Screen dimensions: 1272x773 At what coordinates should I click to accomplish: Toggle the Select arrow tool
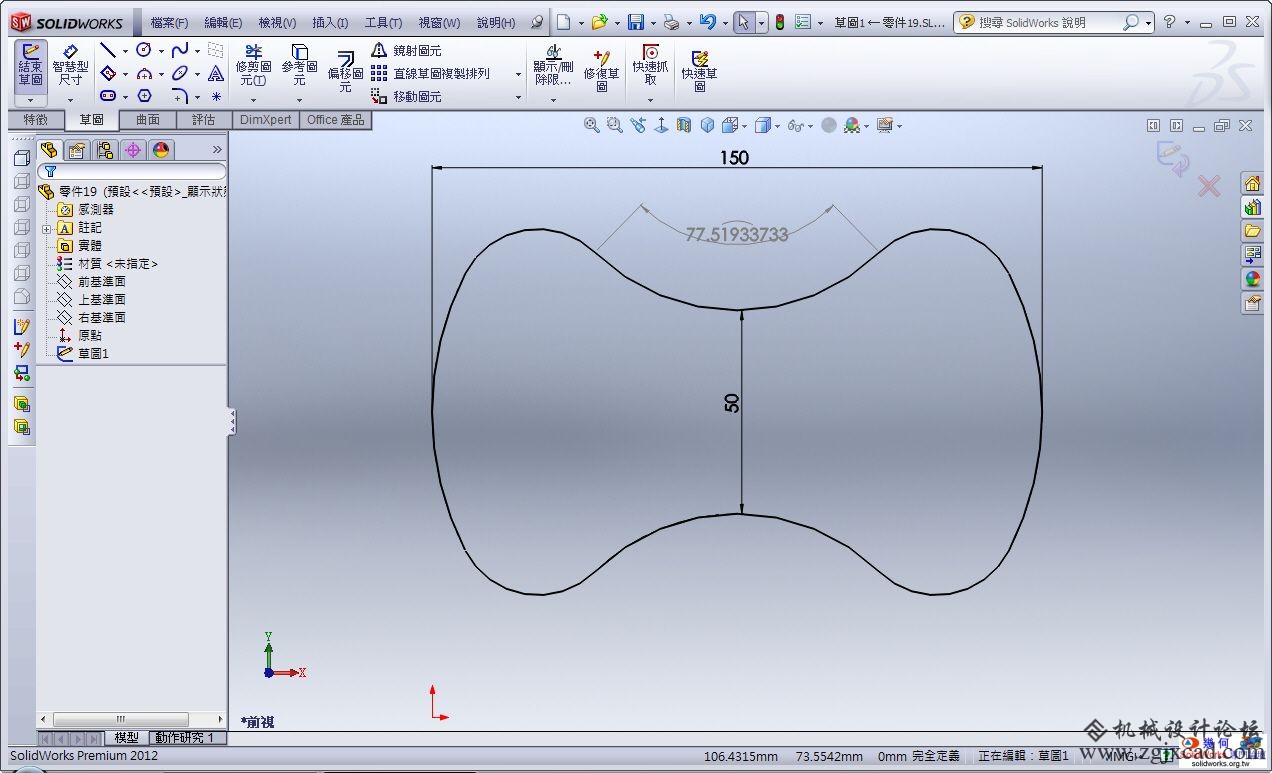[743, 22]
